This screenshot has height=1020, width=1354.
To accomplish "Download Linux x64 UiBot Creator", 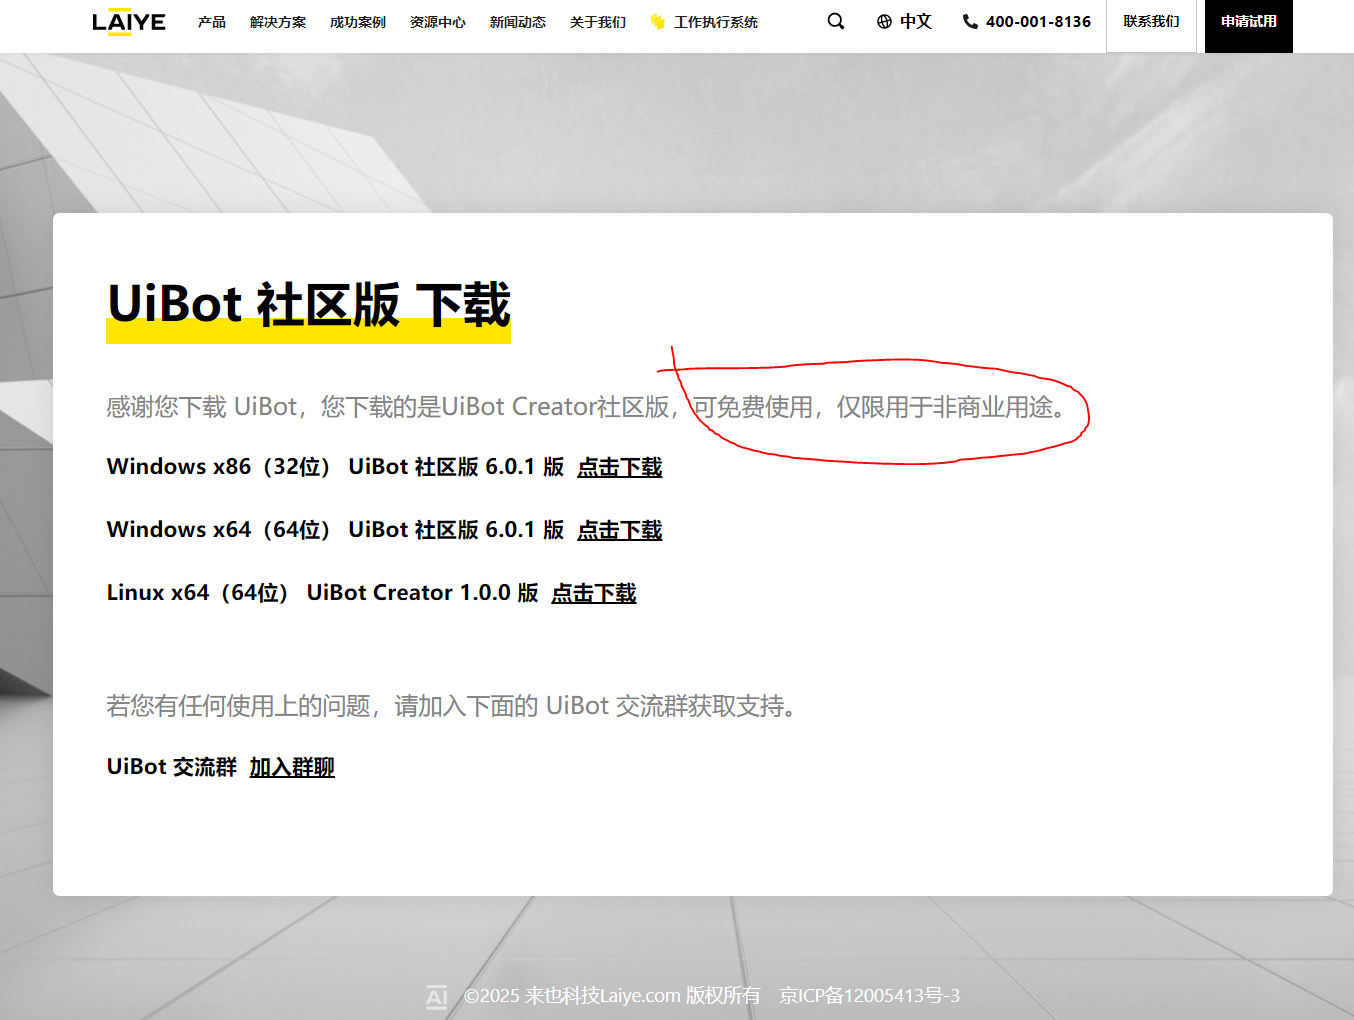I will tap(594, 593).
